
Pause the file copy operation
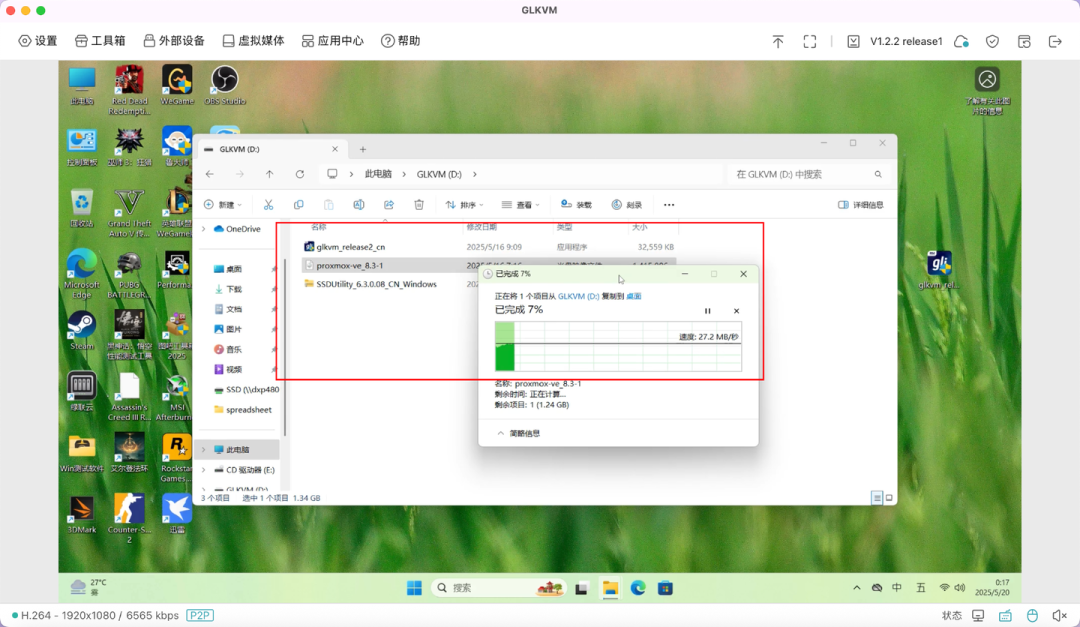(708, 311)
